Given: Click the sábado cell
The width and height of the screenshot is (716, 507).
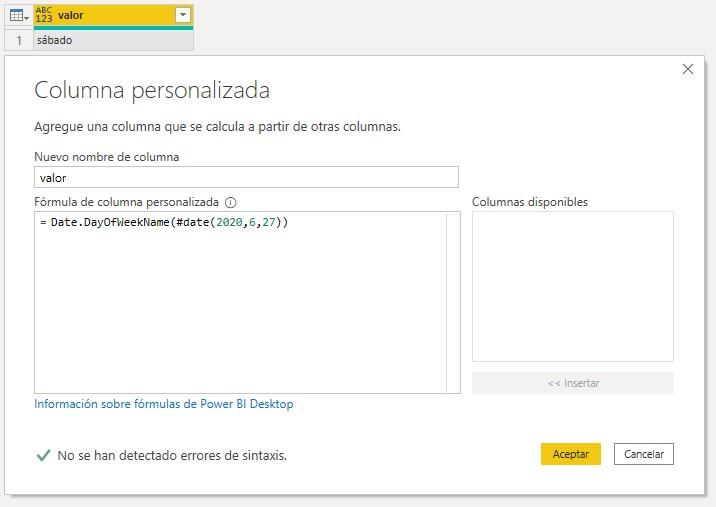Looking at the screenshot, I should point(112,40).
